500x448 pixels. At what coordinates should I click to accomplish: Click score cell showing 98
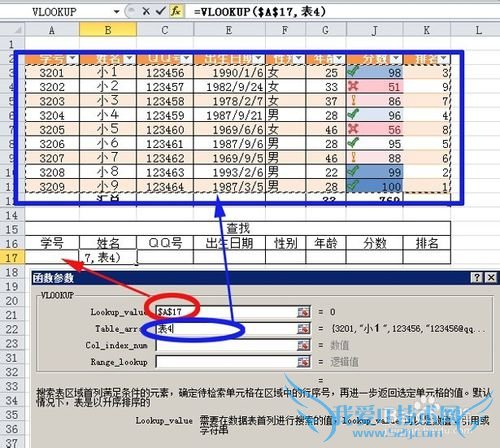pyautogui.click(x=374, y=73)
